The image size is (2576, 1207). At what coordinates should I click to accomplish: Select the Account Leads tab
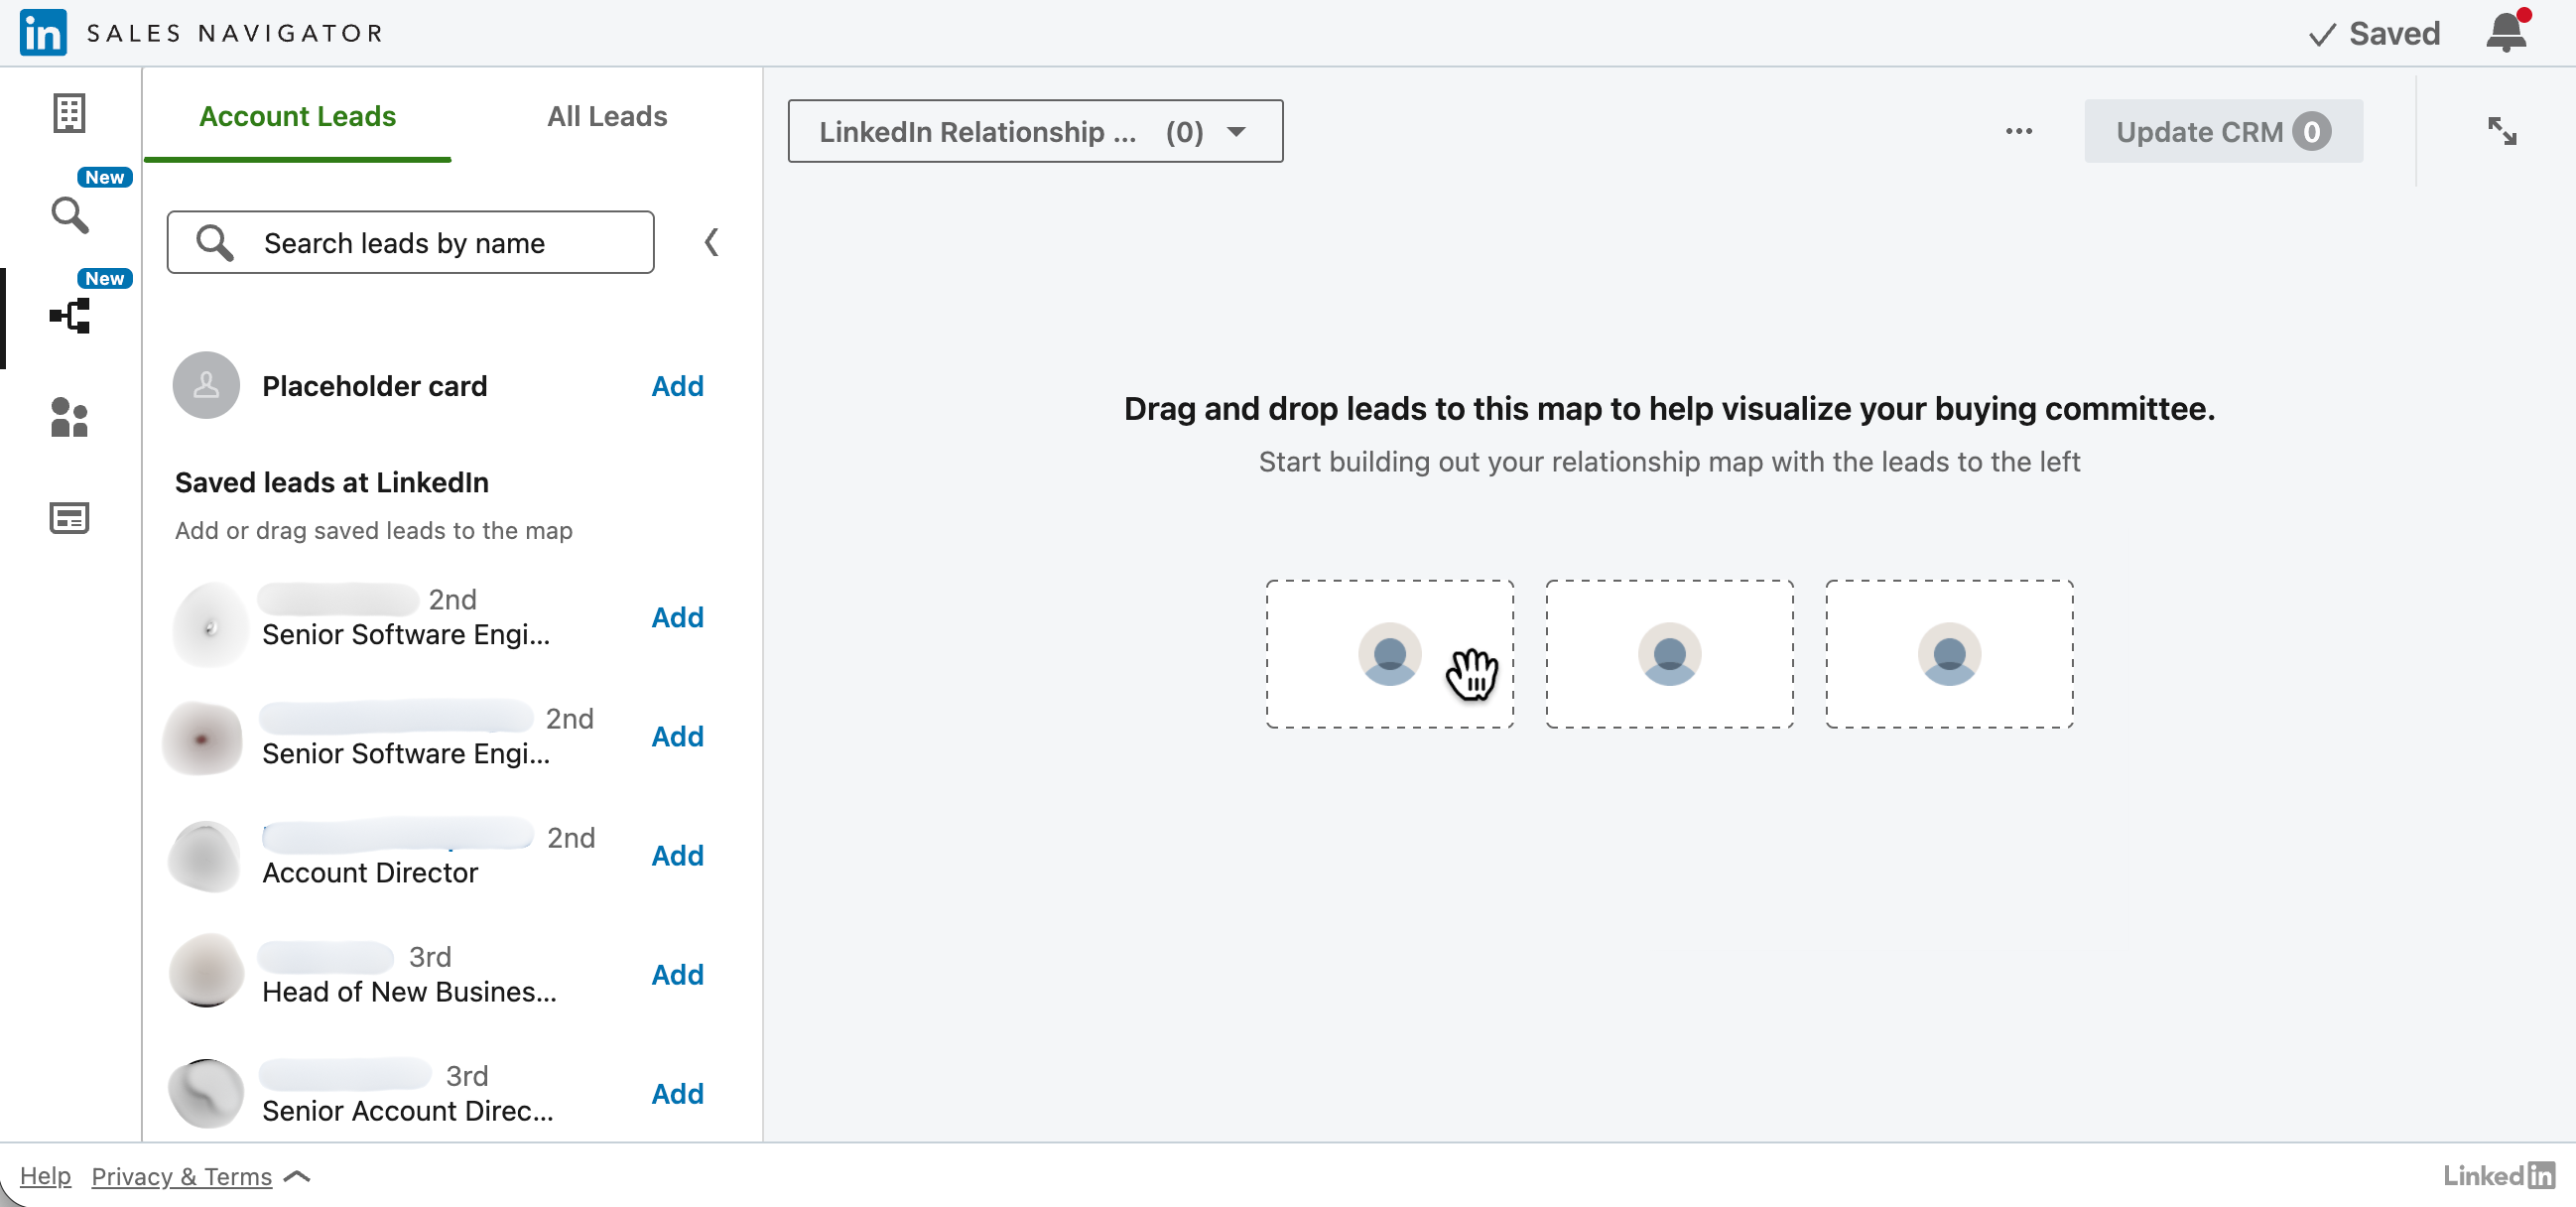(297, 116)
